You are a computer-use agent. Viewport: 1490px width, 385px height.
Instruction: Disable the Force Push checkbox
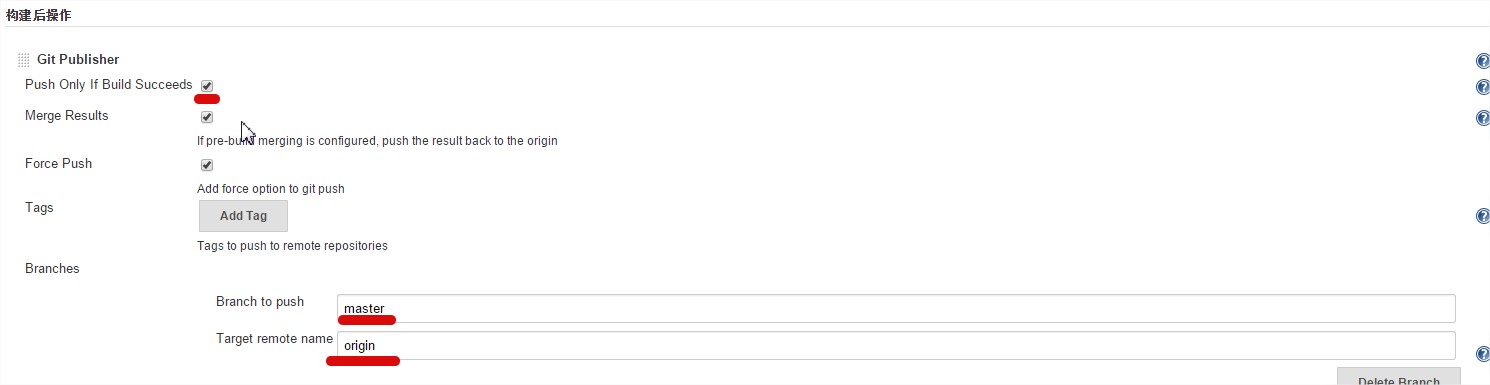coord(207,165)
